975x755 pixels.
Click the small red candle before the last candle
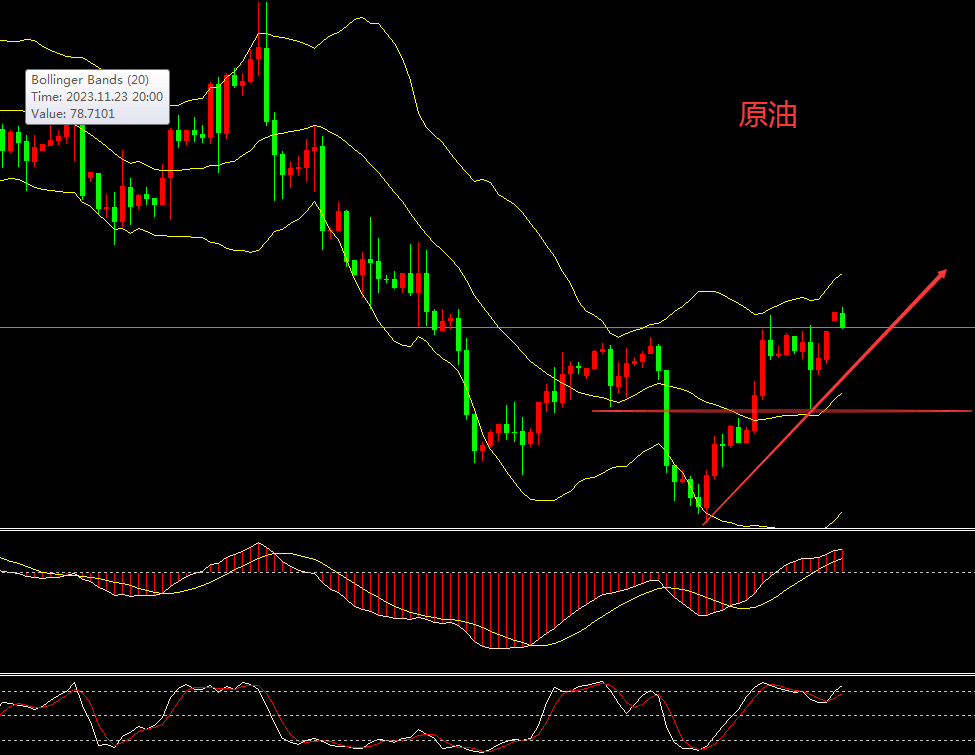[835, 316]
